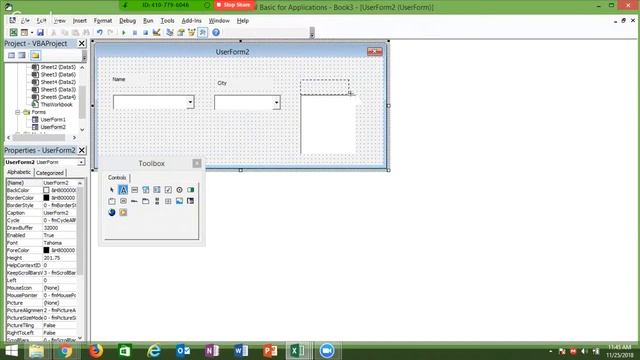This screenshot has width=640, height=360.
Task: Open the Add-Ins menu
Action: [191, 20]
